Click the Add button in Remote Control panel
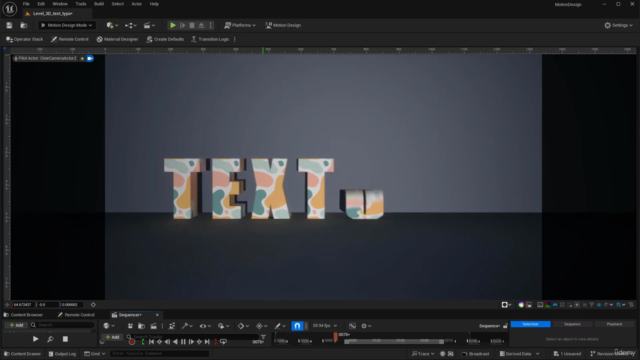 tap(16, 325)
